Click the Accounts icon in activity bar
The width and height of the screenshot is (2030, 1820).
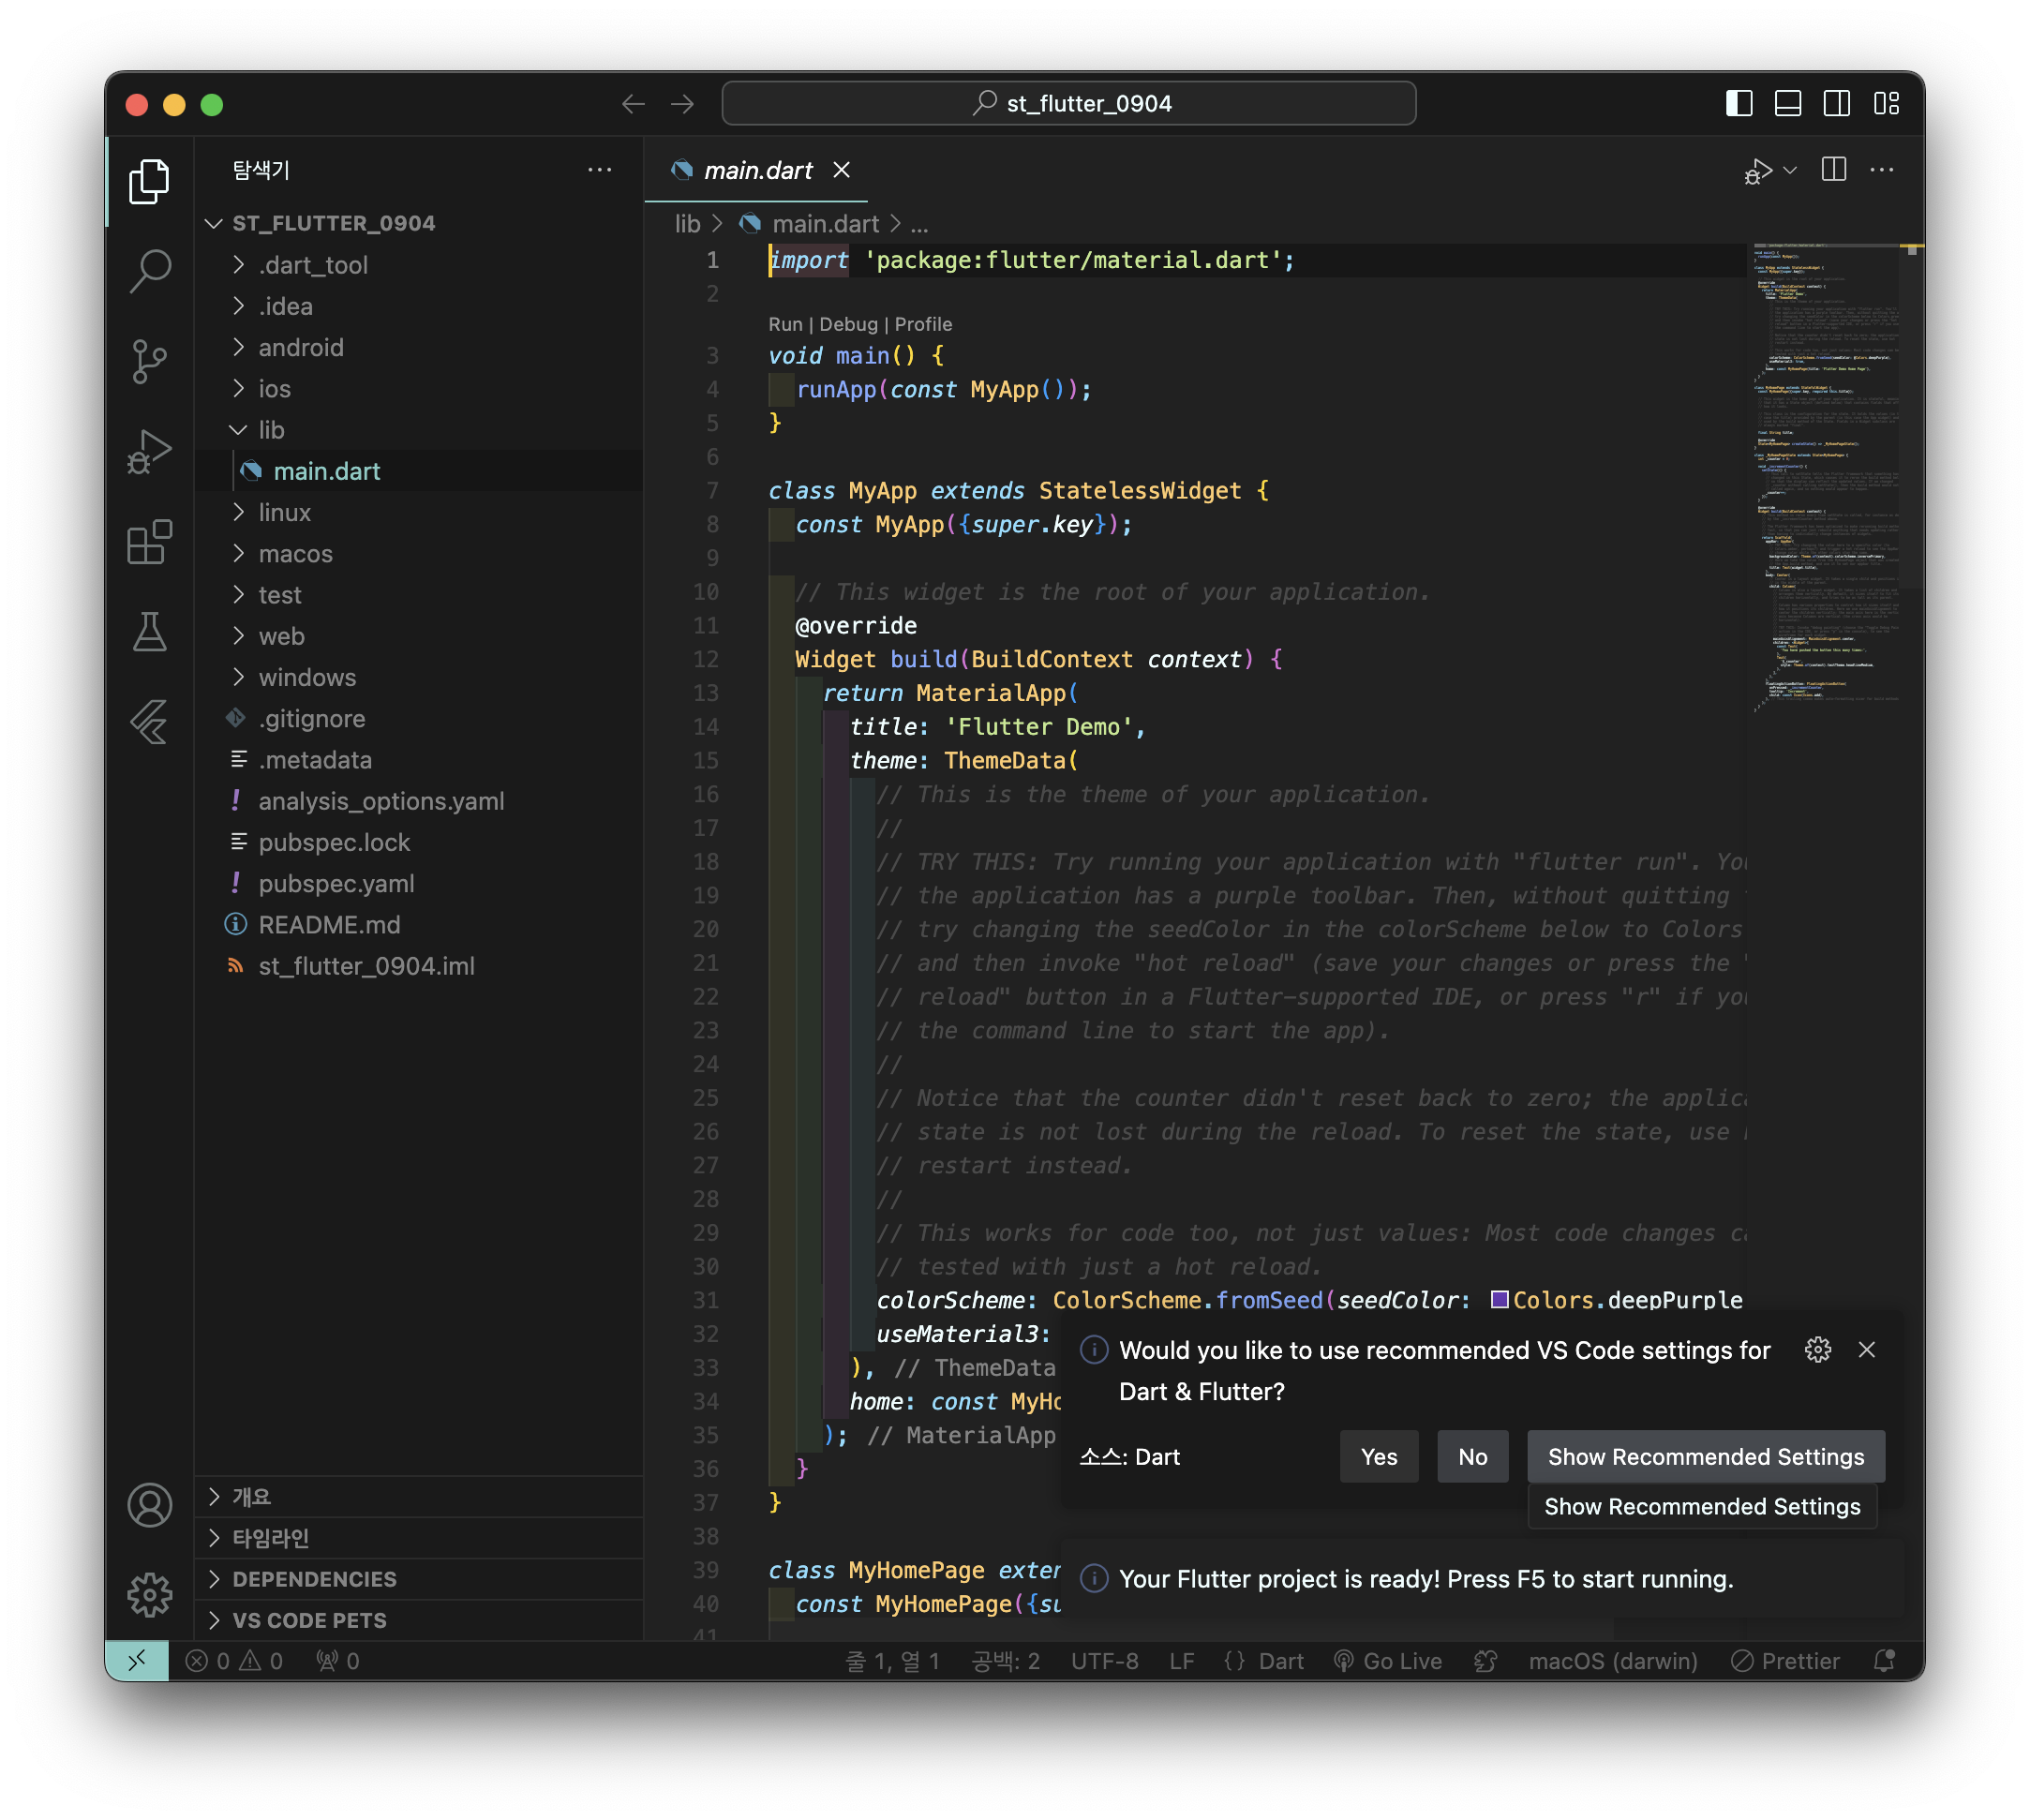pos(150,1505)
